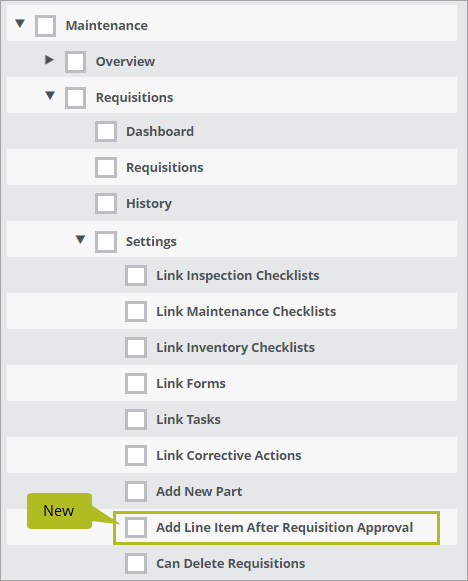
Task: Tick Link Maintenance Checklists checkbox
Action: coord(136,312)
